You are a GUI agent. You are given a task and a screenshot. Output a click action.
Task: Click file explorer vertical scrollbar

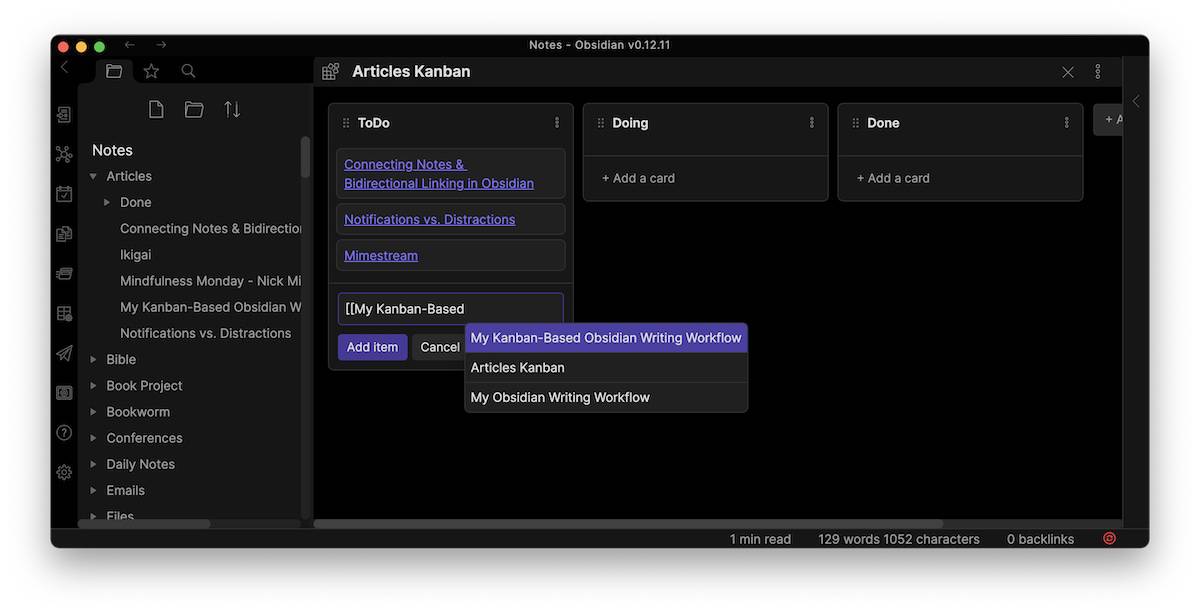pyautogui.click(x=305, y=157)
